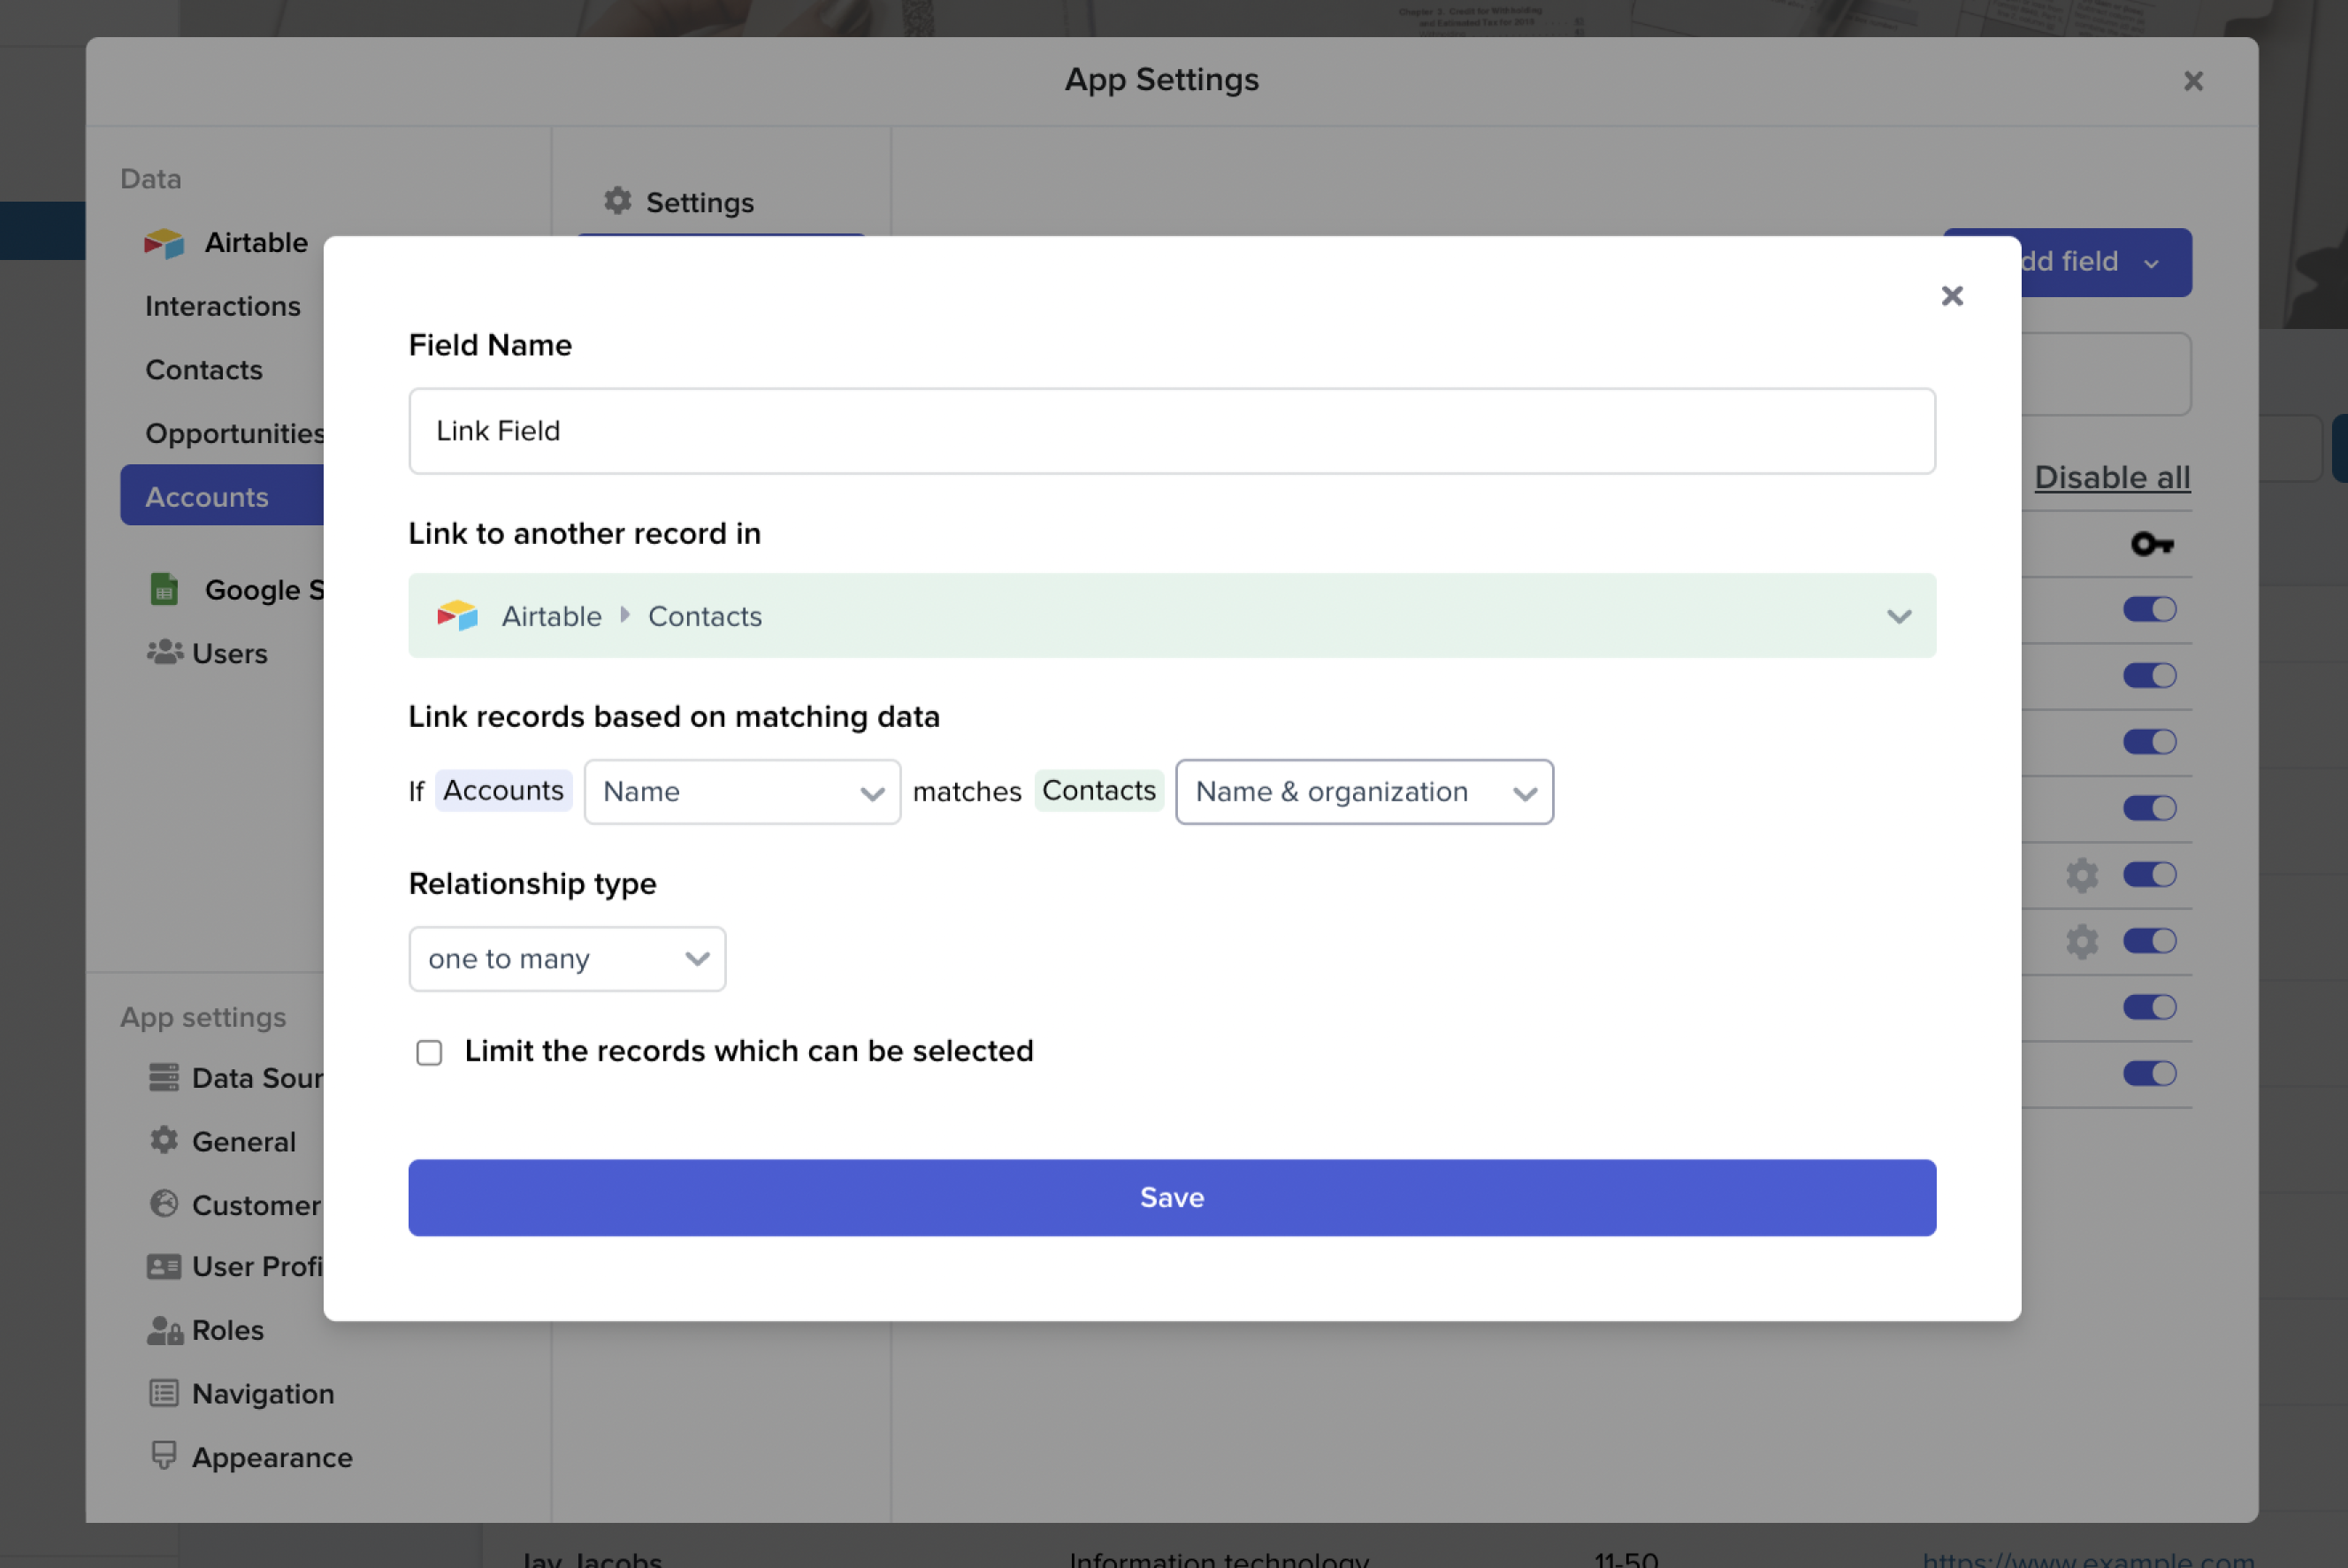Toggle the first field switch below key icon
Screen dimensions: 2348x1568
(x=2149, y=609)
